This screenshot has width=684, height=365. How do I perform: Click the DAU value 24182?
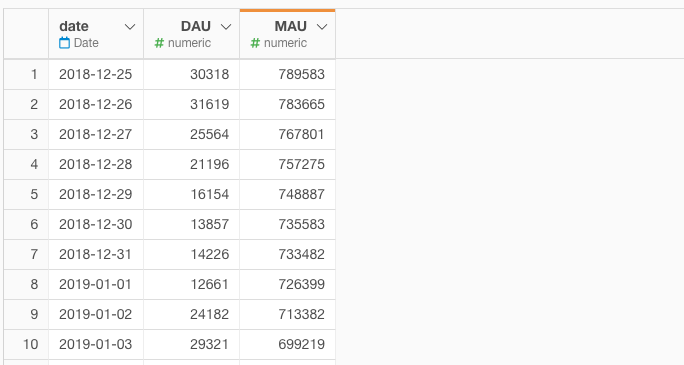(209, 314)
